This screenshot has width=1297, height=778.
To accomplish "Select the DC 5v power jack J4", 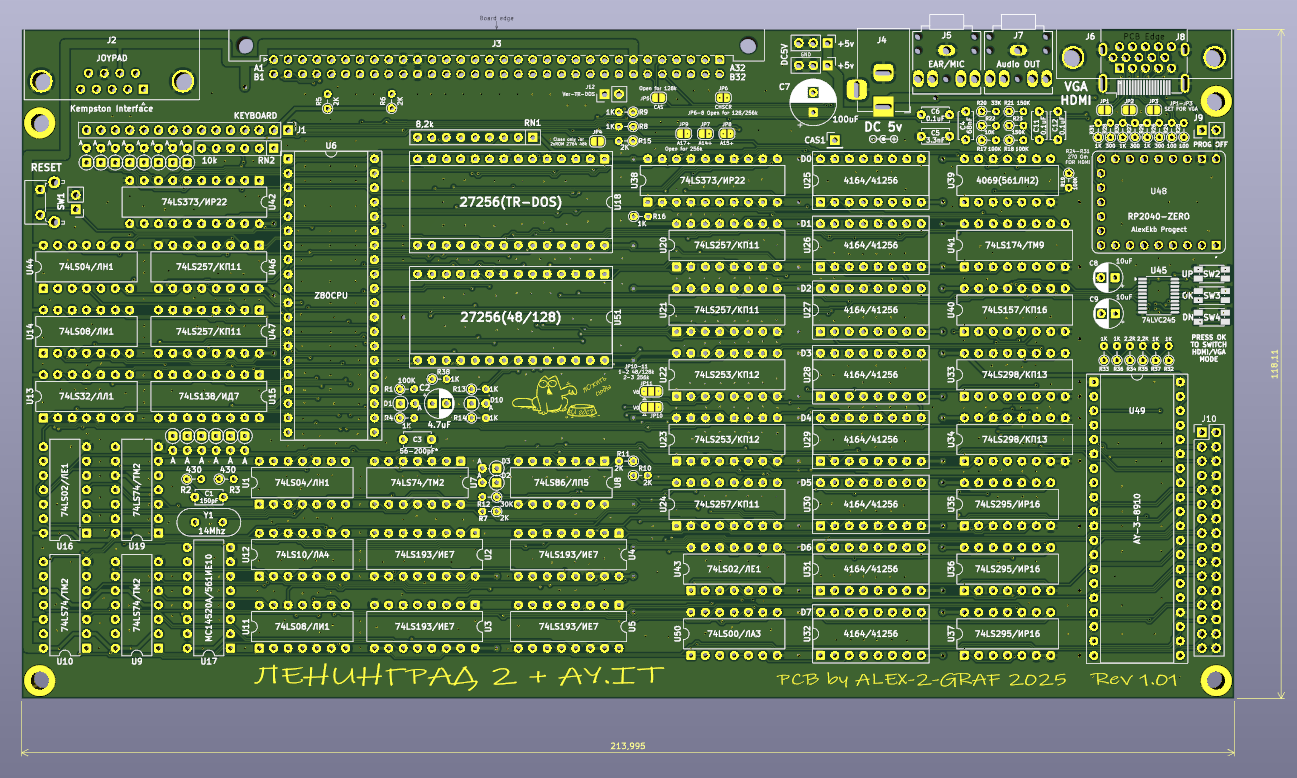I will (x=881, y=88).
